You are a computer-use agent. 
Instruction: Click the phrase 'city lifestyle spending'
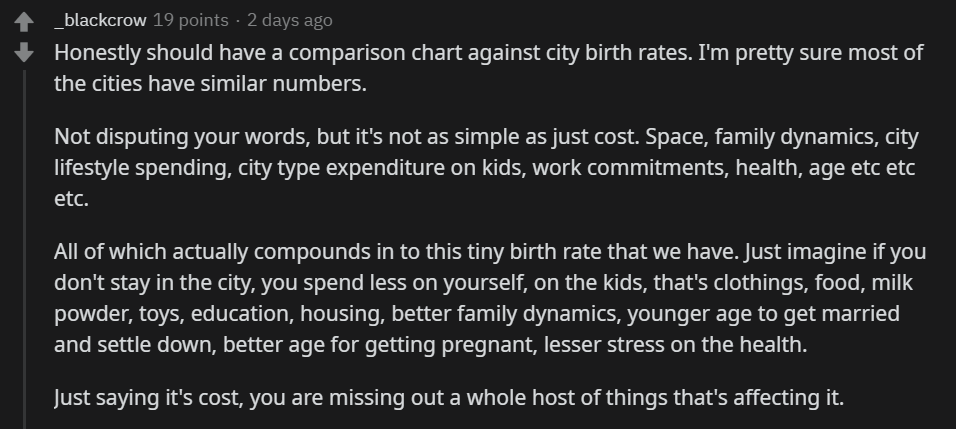pyautogui.click(x=486, y=152)
